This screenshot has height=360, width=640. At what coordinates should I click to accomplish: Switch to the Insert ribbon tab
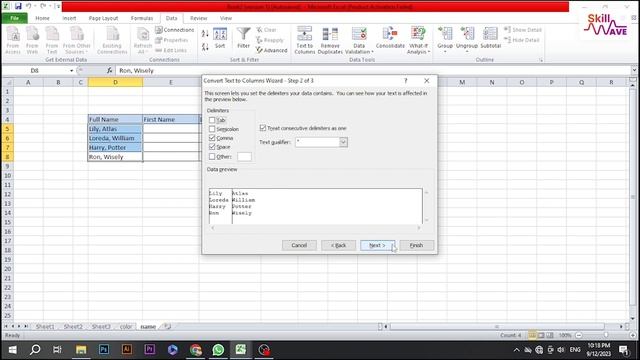coord(69,18)
